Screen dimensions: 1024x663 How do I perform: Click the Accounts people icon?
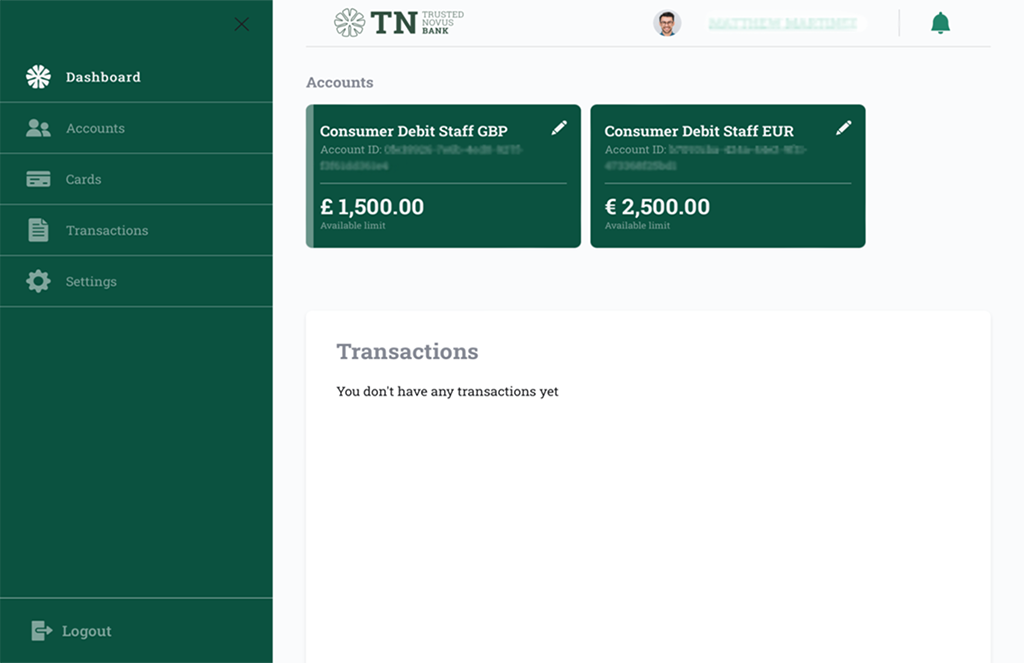tap(38, 128)
